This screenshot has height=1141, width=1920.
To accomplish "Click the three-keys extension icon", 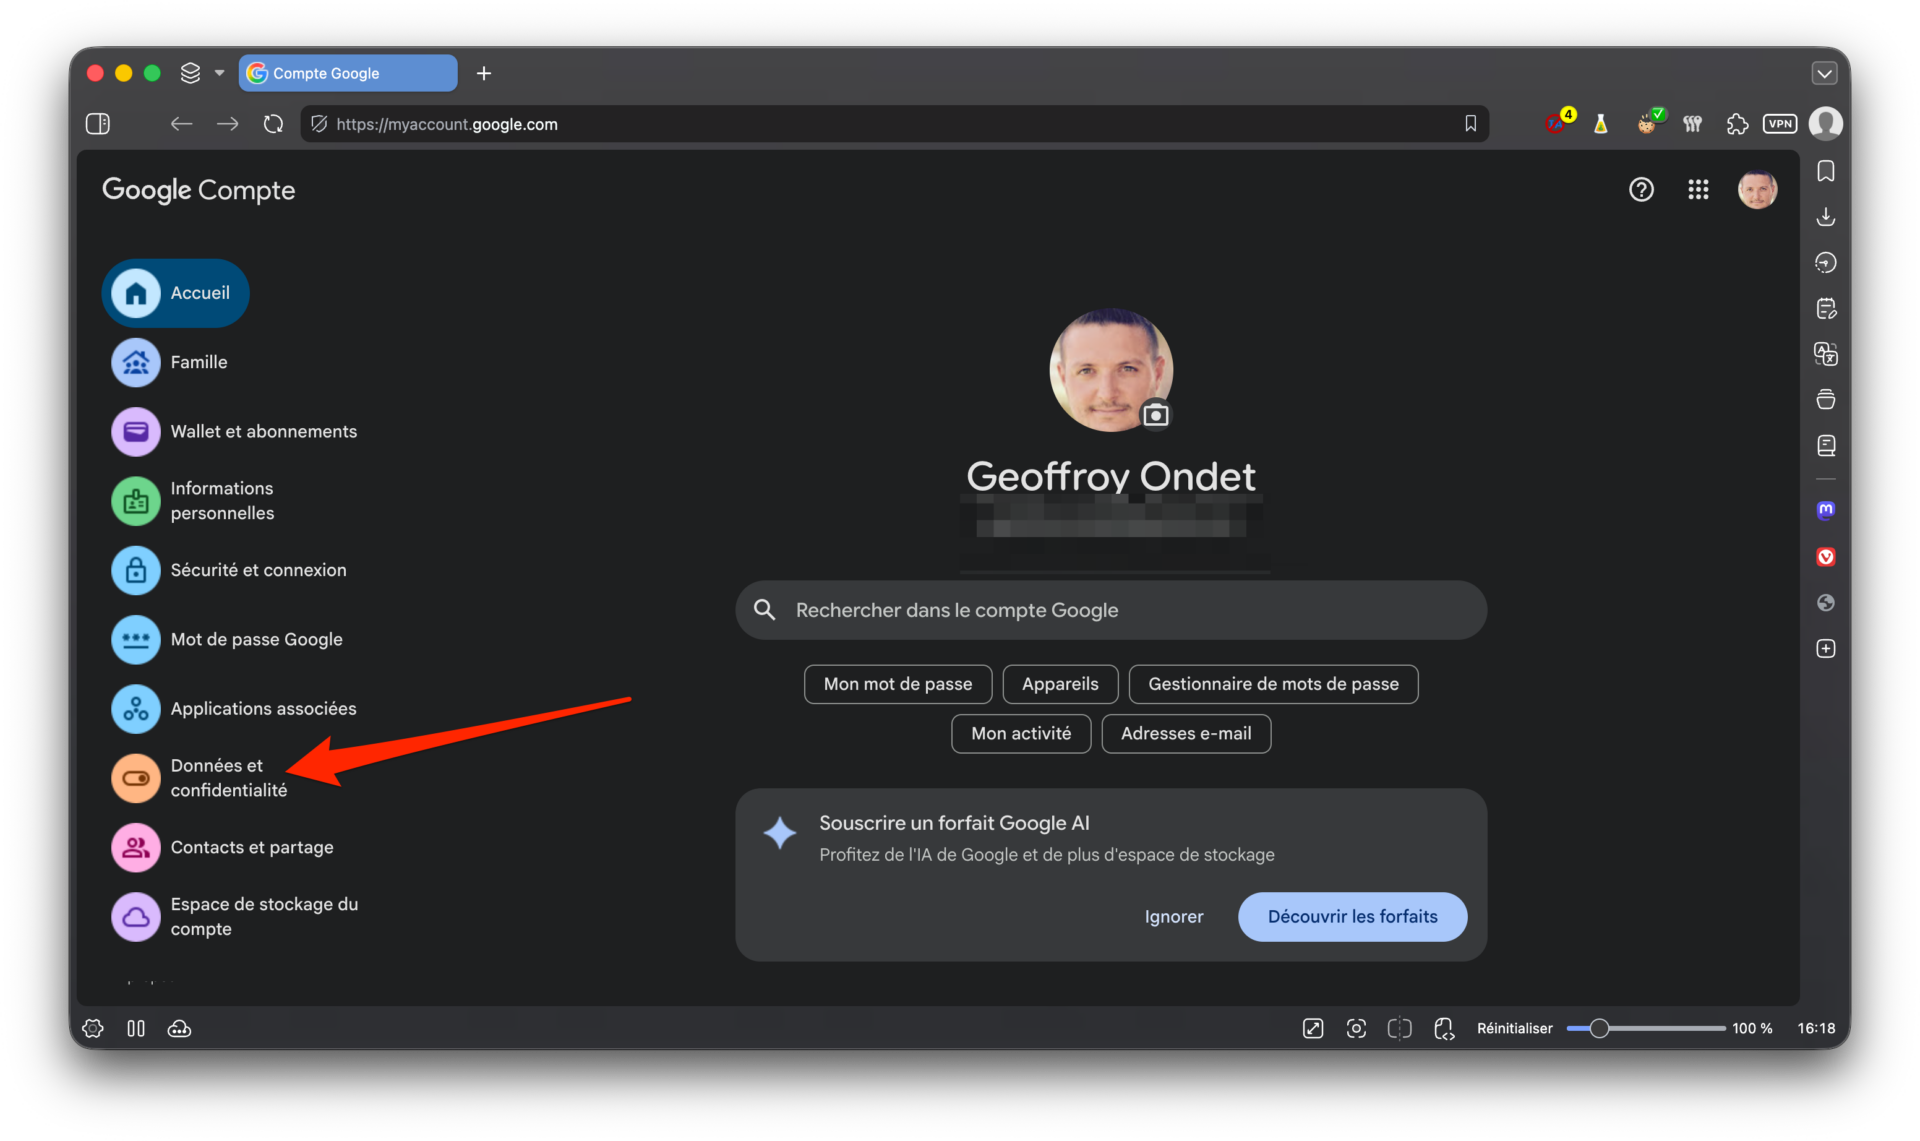I will coord(1692,124).
